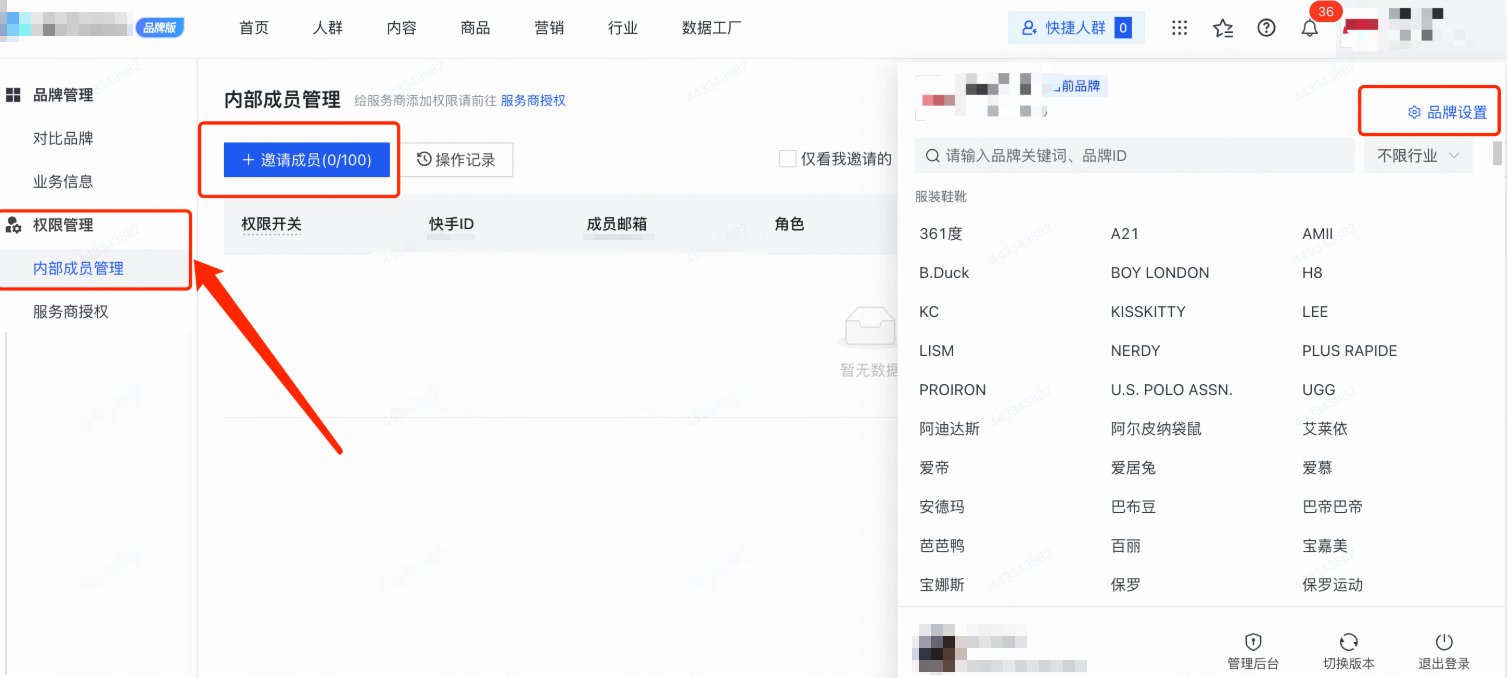Select brand KISSKITTY

pyautogui.click(x=1148, y=312)
